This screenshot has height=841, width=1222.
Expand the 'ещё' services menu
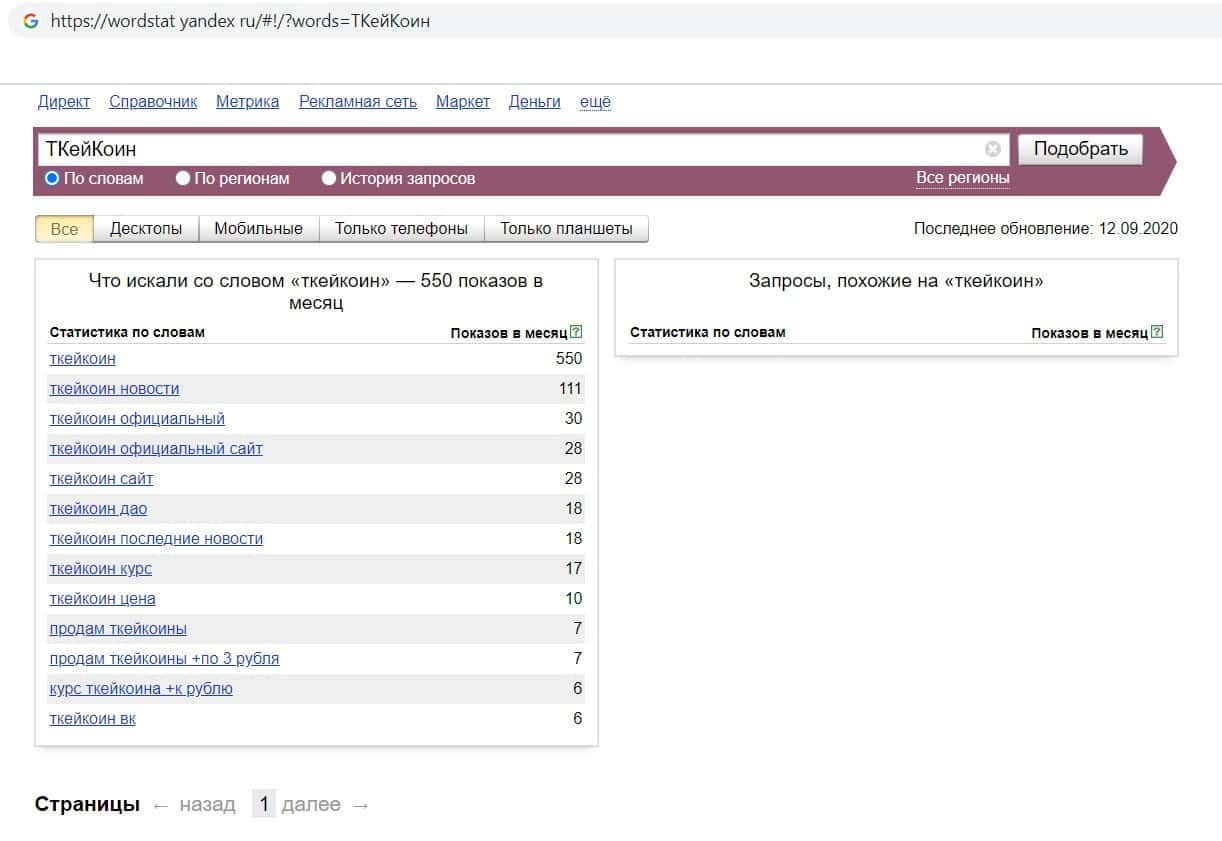595,101
